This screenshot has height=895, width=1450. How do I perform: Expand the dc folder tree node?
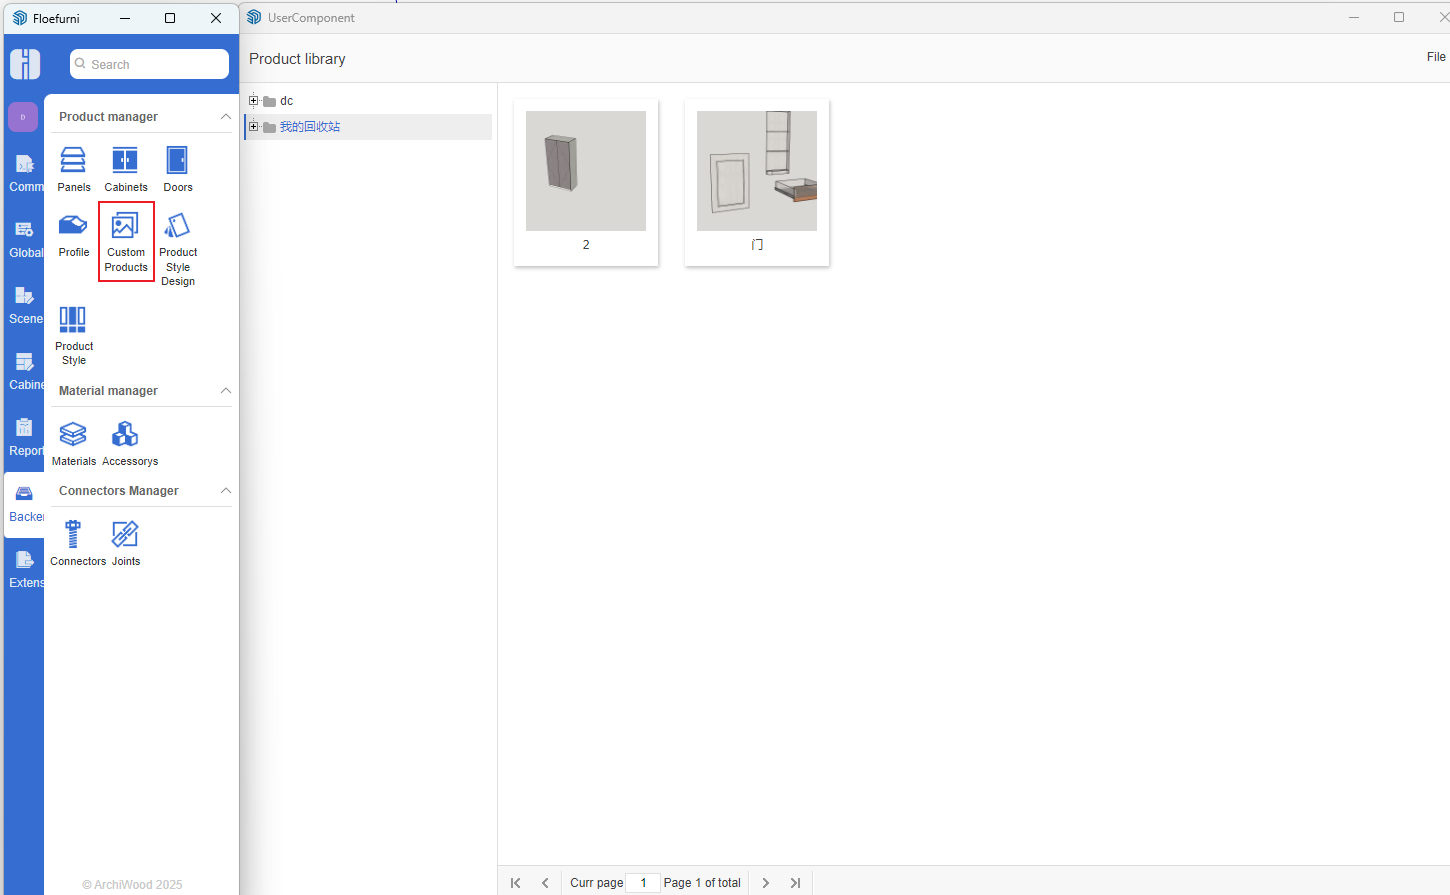(254, 101)
